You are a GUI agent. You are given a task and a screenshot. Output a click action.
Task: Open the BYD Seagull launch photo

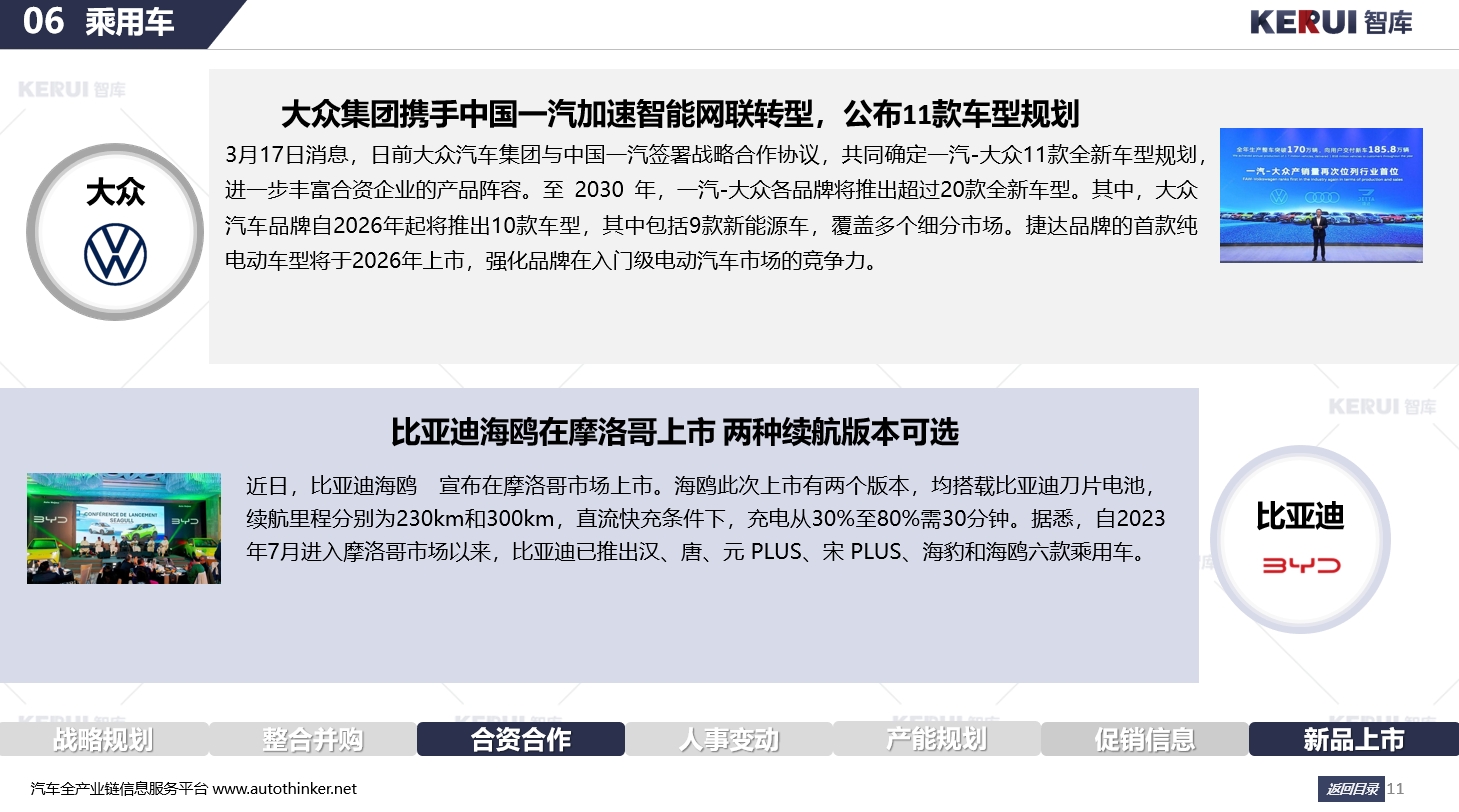click(x=124, y=528)
